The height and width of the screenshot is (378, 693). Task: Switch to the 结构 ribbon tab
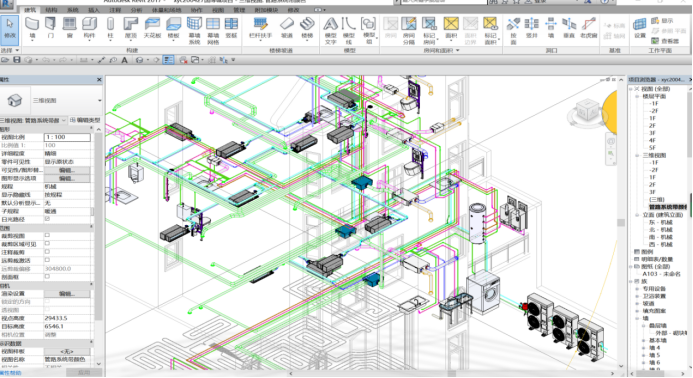click(x=51, y=10)
